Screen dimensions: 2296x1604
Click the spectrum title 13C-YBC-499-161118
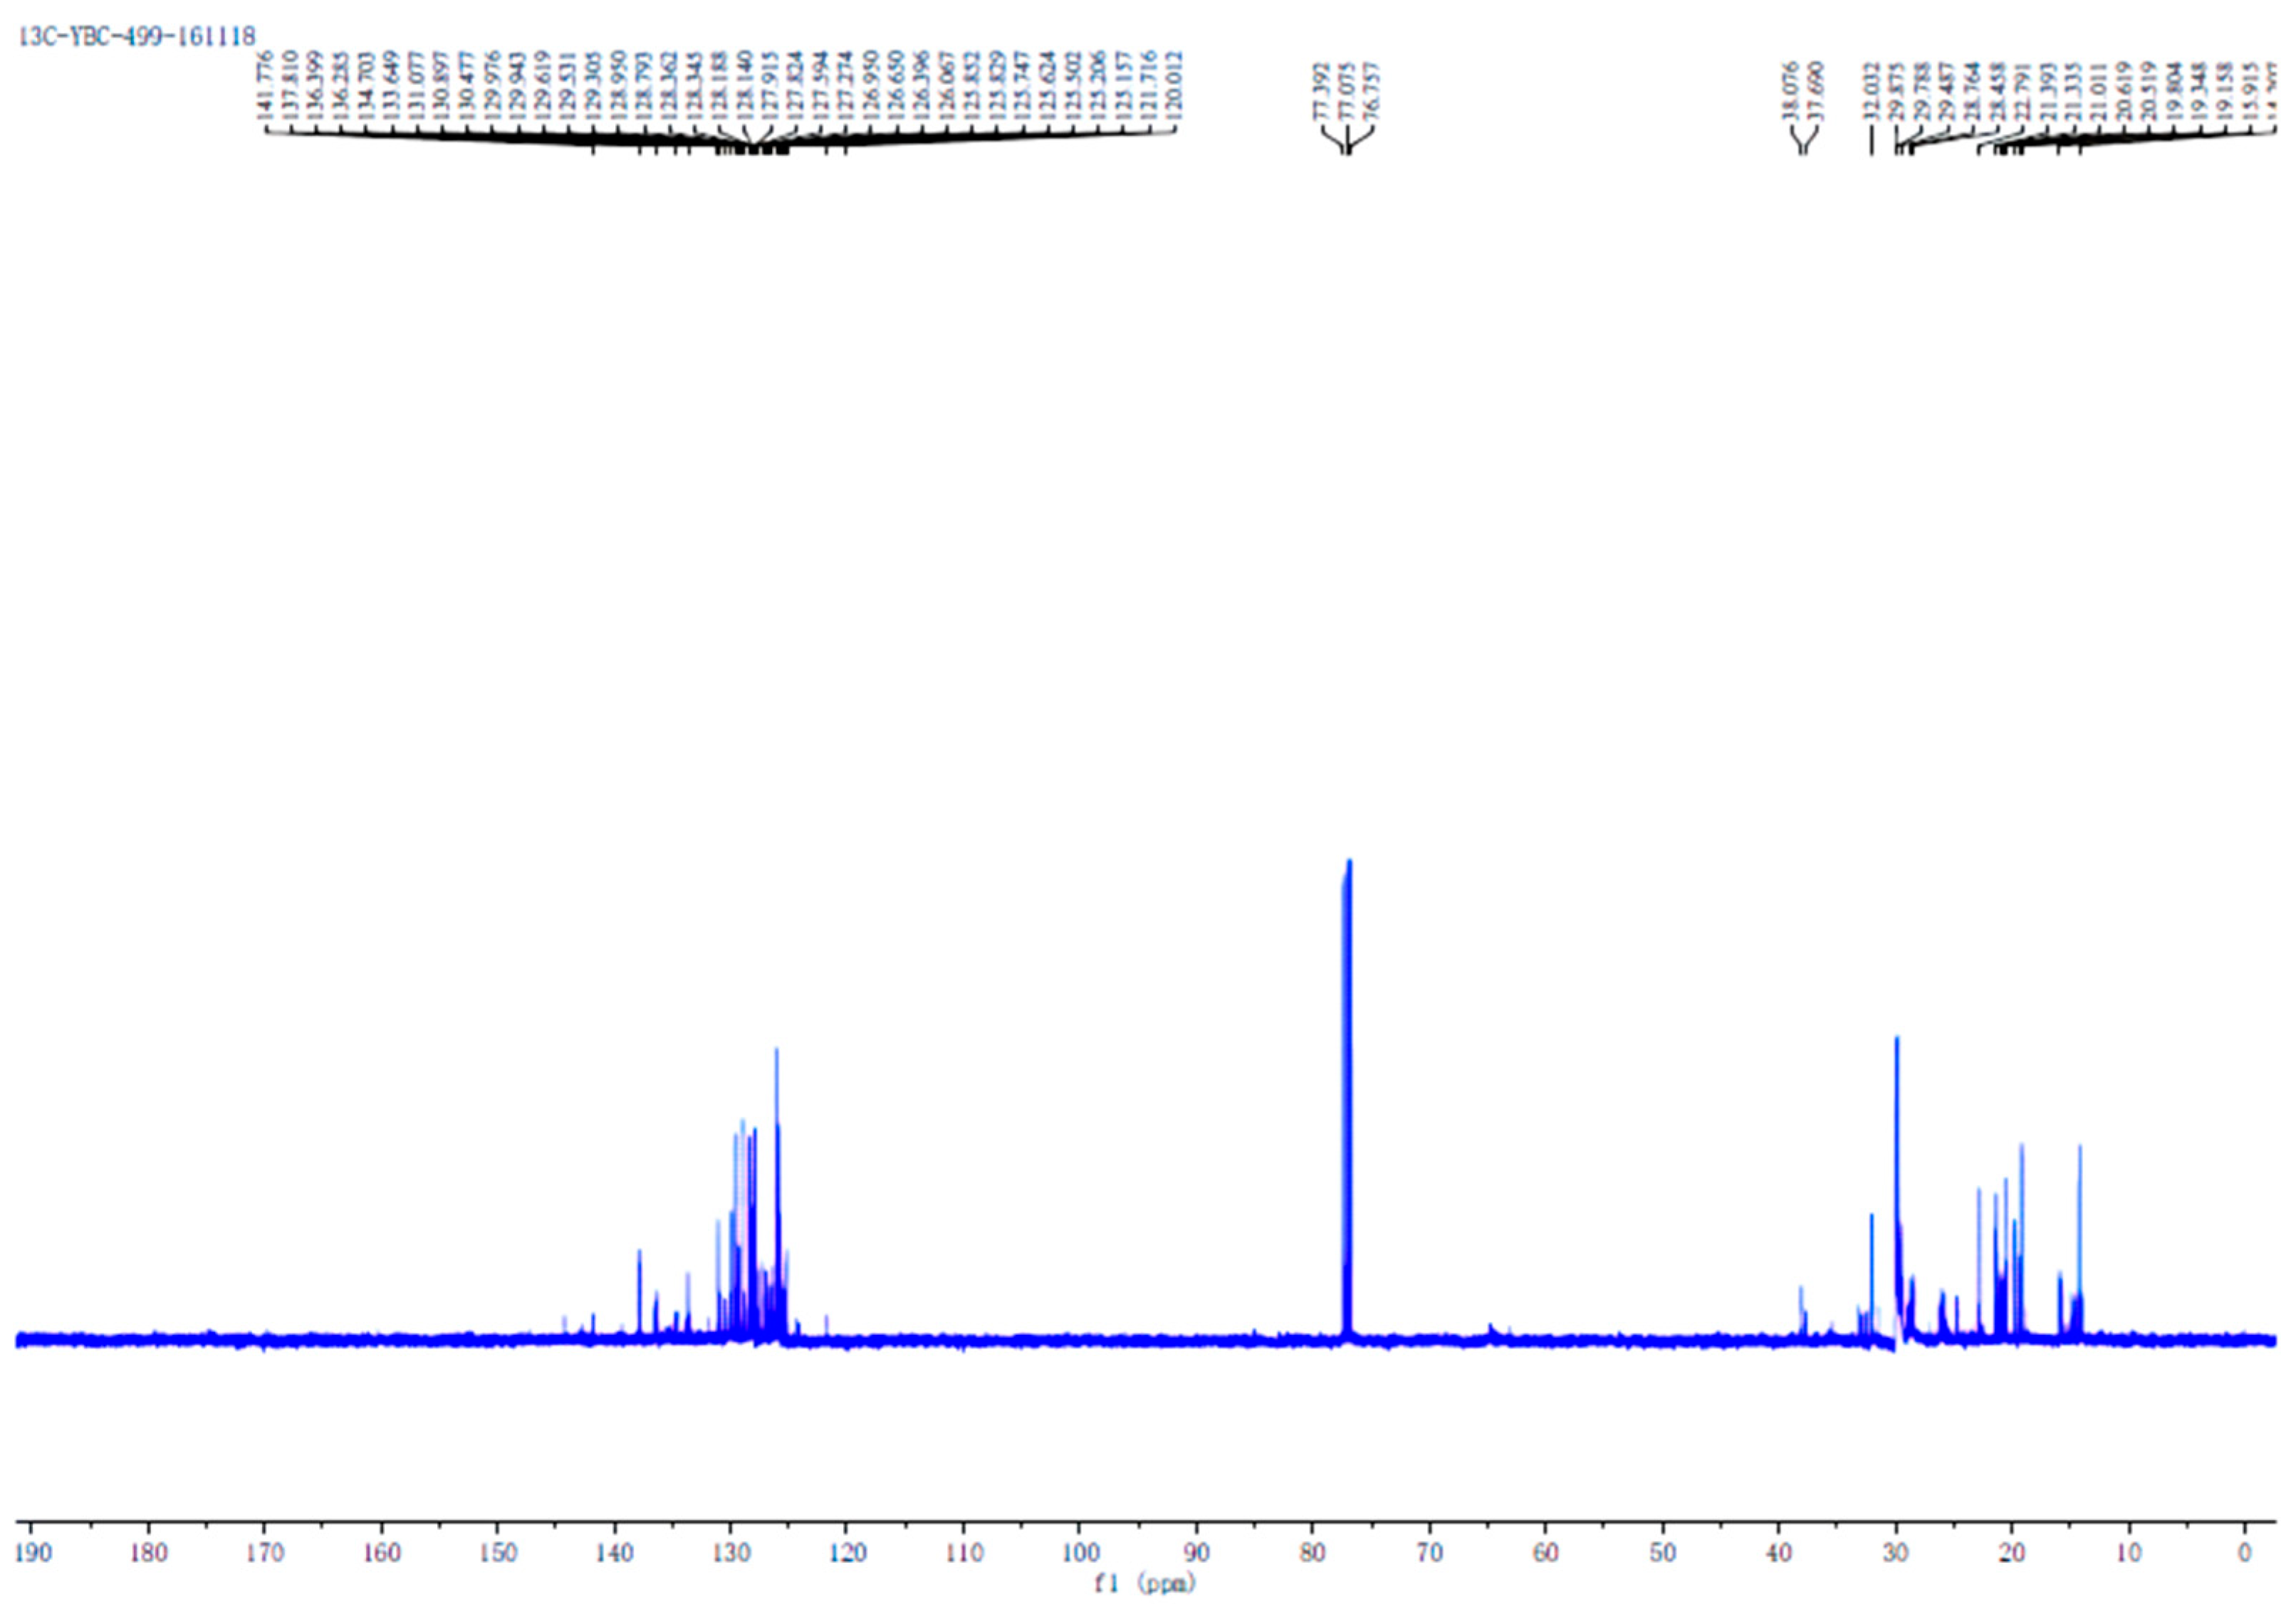point(137,36)
